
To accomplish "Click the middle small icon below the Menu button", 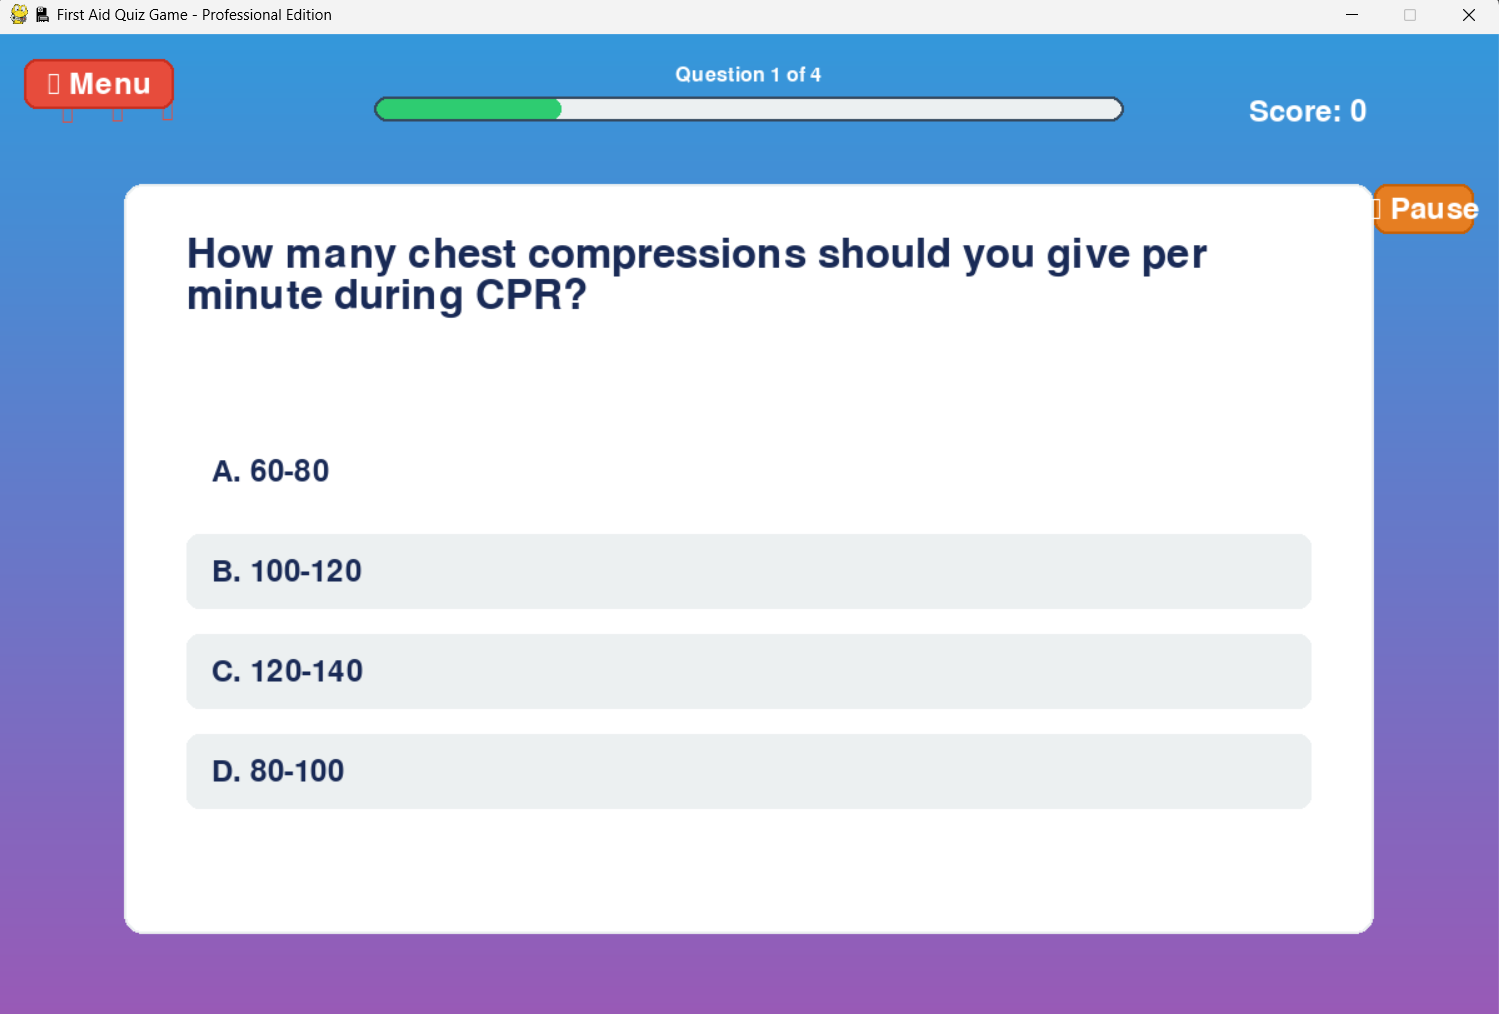I will click(117, 117).
